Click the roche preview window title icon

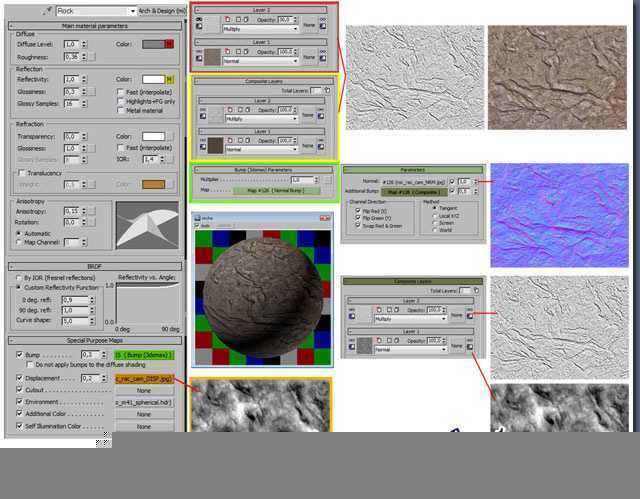click(198, 218)
